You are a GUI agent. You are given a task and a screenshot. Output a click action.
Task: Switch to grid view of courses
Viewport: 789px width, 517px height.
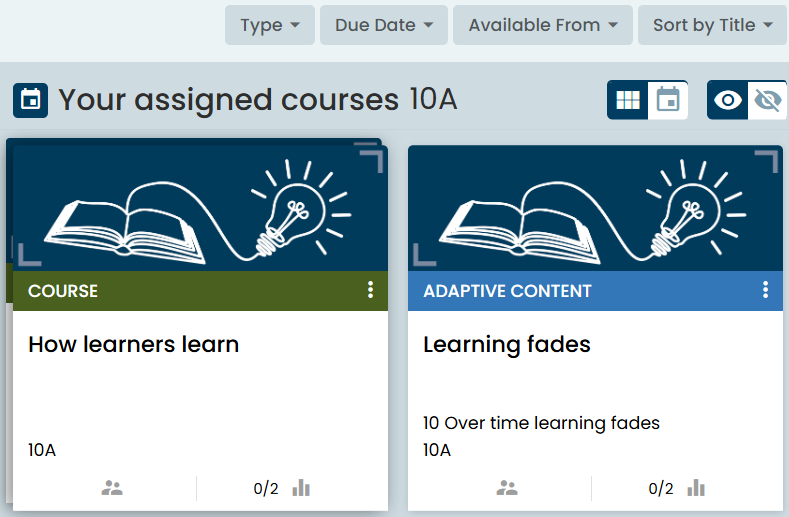[x=628, y=100]
